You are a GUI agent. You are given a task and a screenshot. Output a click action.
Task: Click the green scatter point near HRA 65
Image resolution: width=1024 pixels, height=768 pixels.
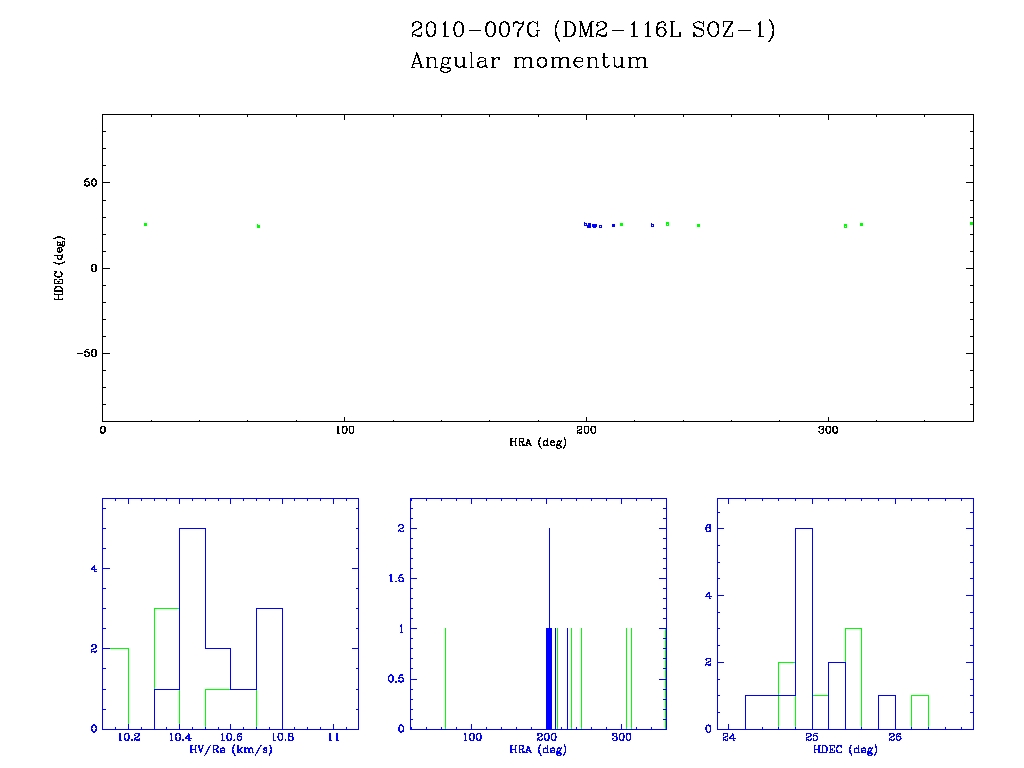click(259, 226)
